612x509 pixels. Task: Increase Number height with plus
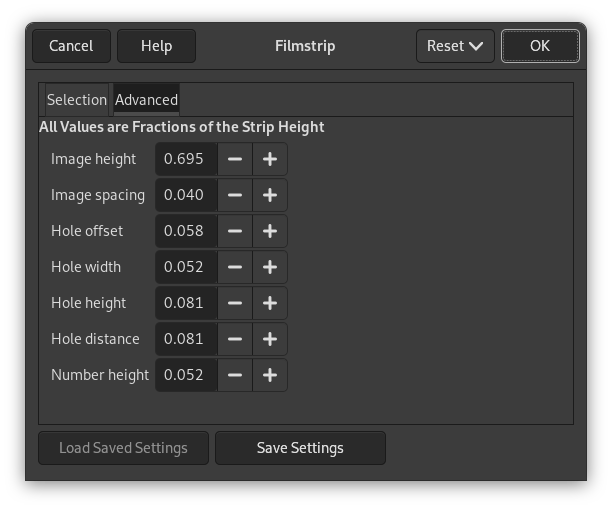coord(270,375)
